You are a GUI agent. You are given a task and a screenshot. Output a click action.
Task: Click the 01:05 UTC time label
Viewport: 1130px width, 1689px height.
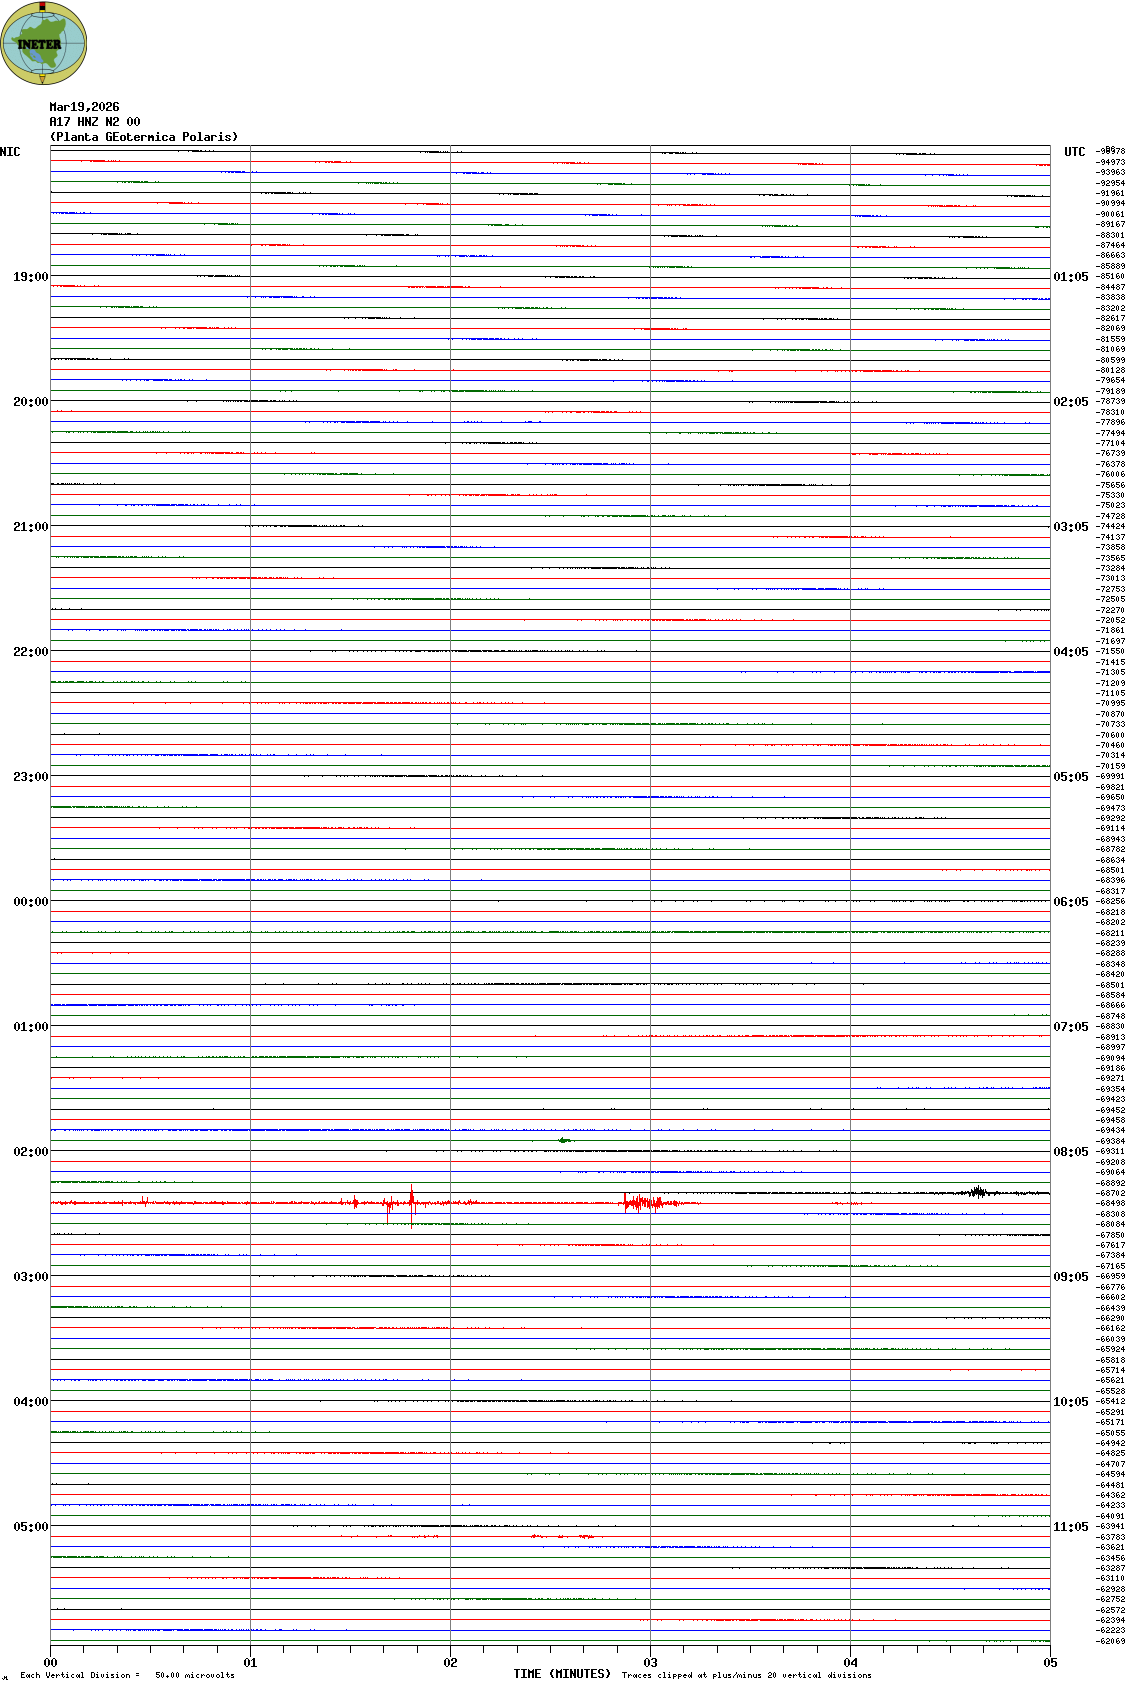1070,277
